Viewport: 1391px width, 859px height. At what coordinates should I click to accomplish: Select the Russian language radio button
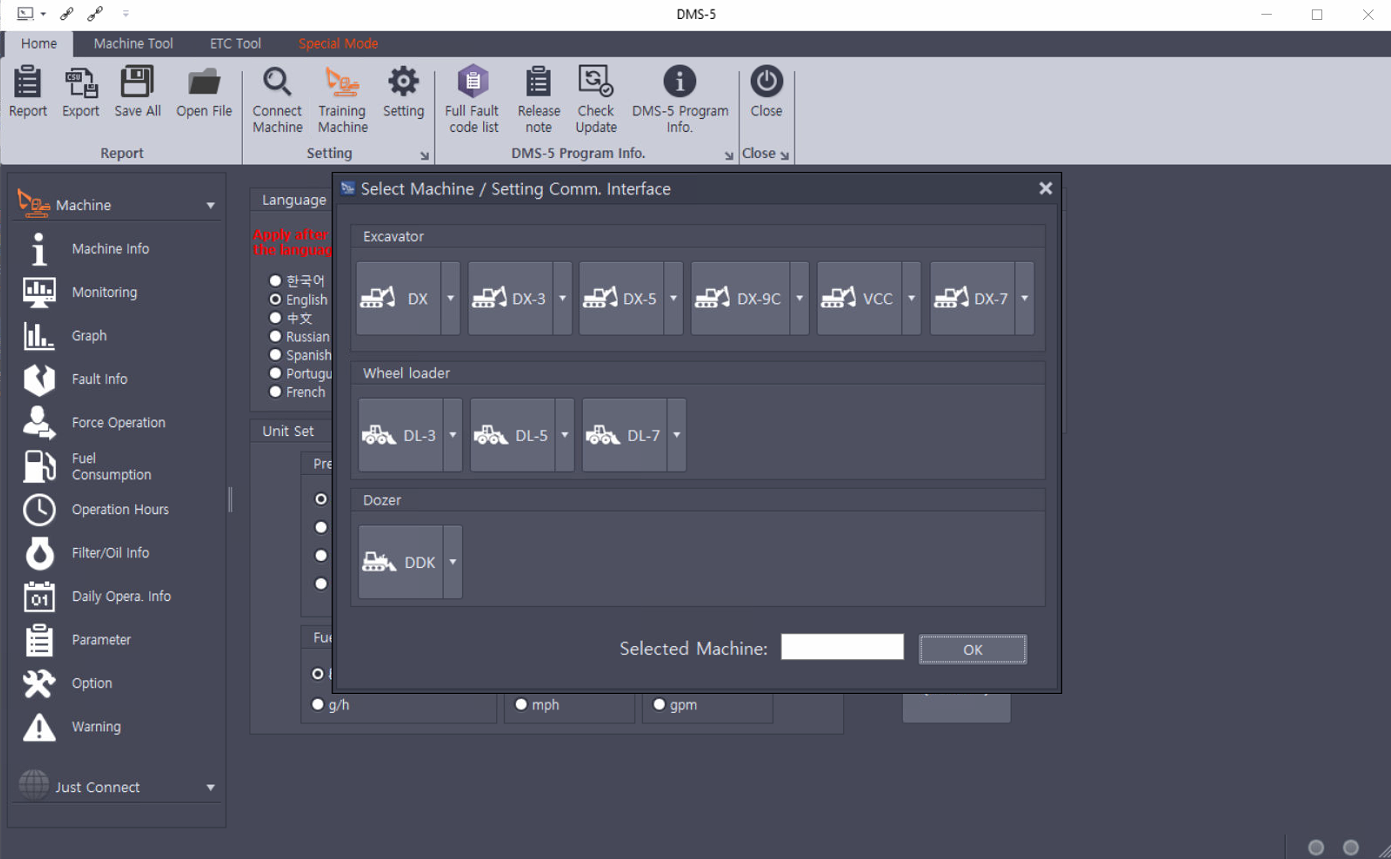click(275, 336)
